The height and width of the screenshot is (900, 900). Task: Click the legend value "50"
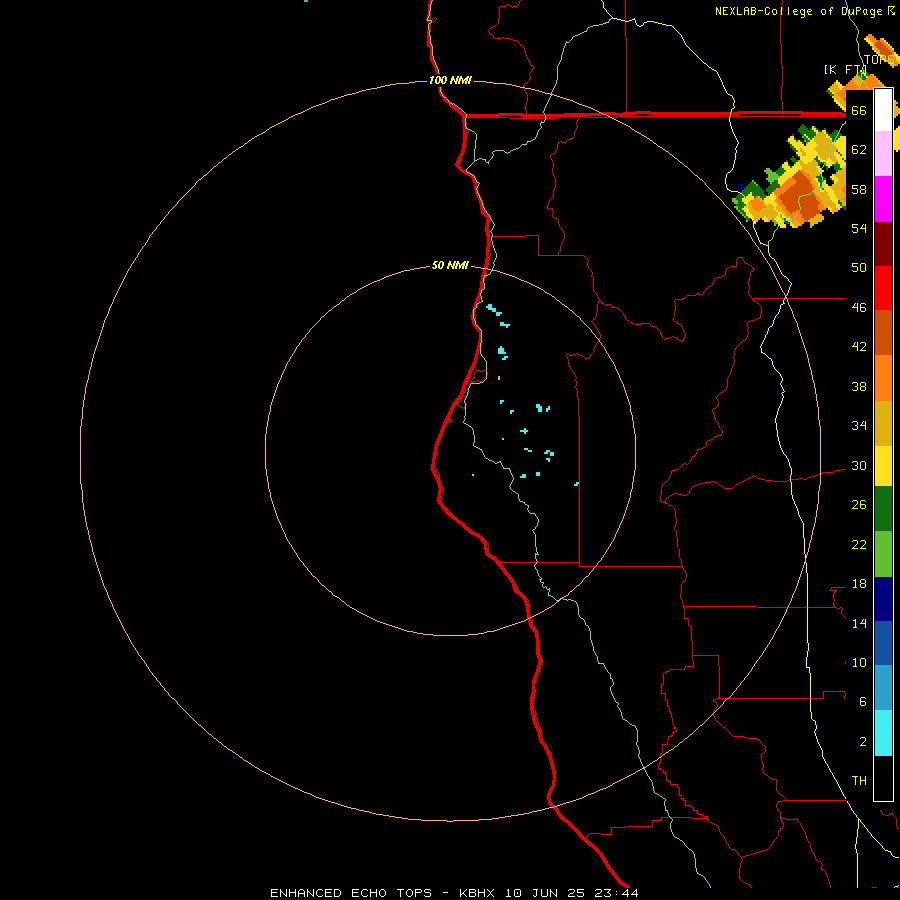(859, 267)
